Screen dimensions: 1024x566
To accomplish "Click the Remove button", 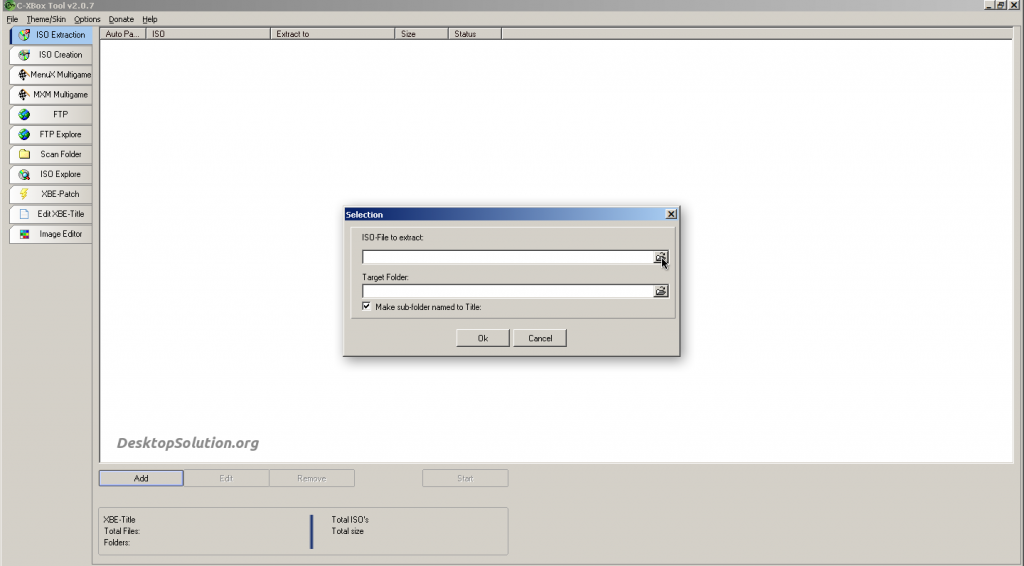I will (312, 479).
